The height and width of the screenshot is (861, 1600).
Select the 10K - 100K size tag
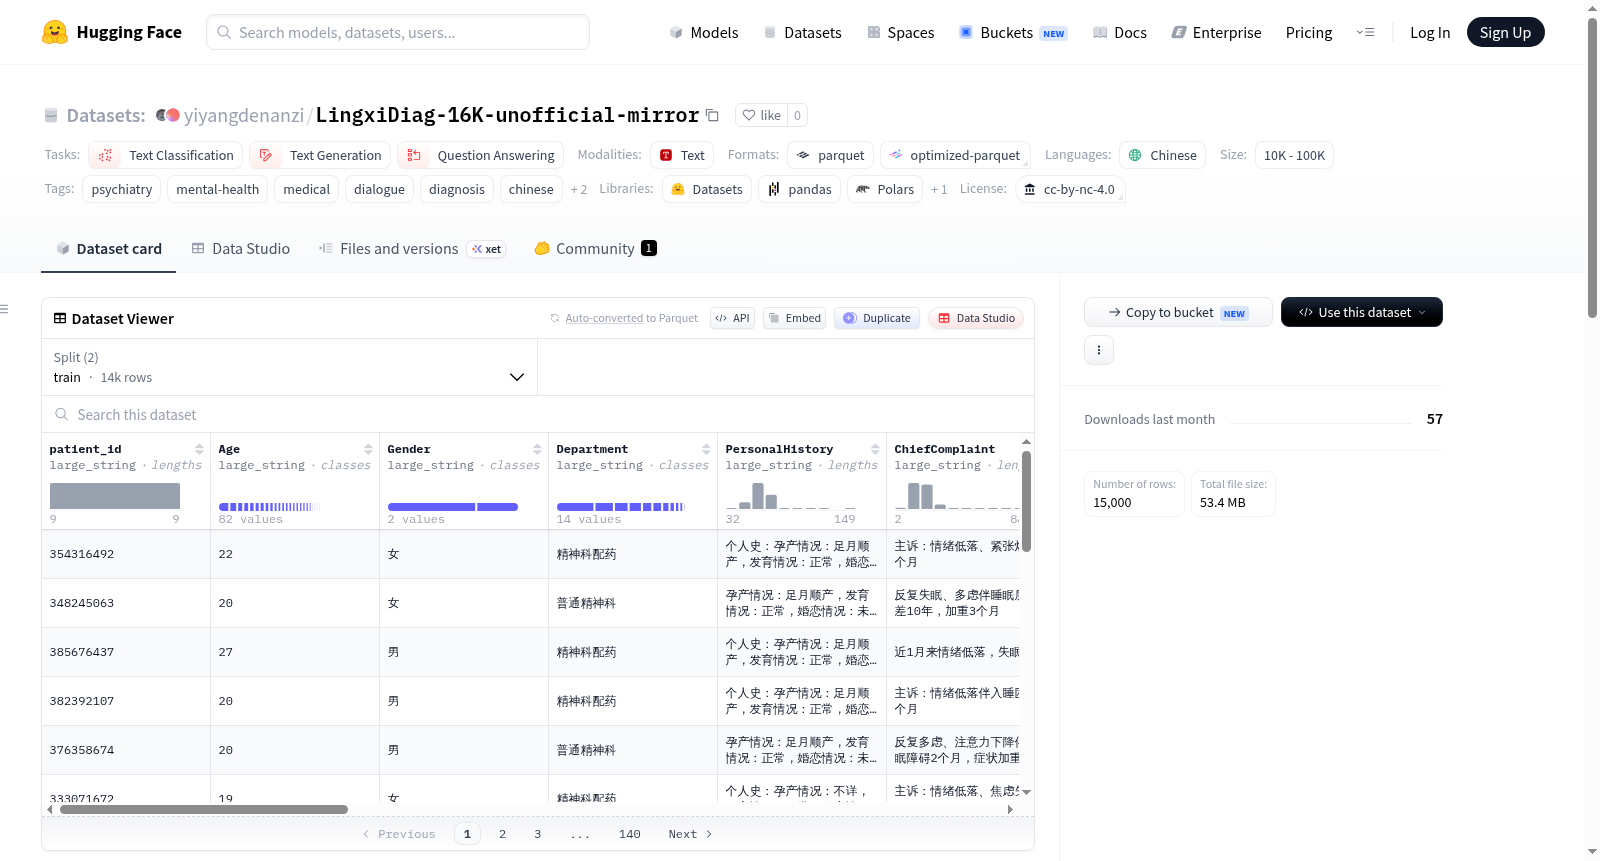tap(1294, 155)
